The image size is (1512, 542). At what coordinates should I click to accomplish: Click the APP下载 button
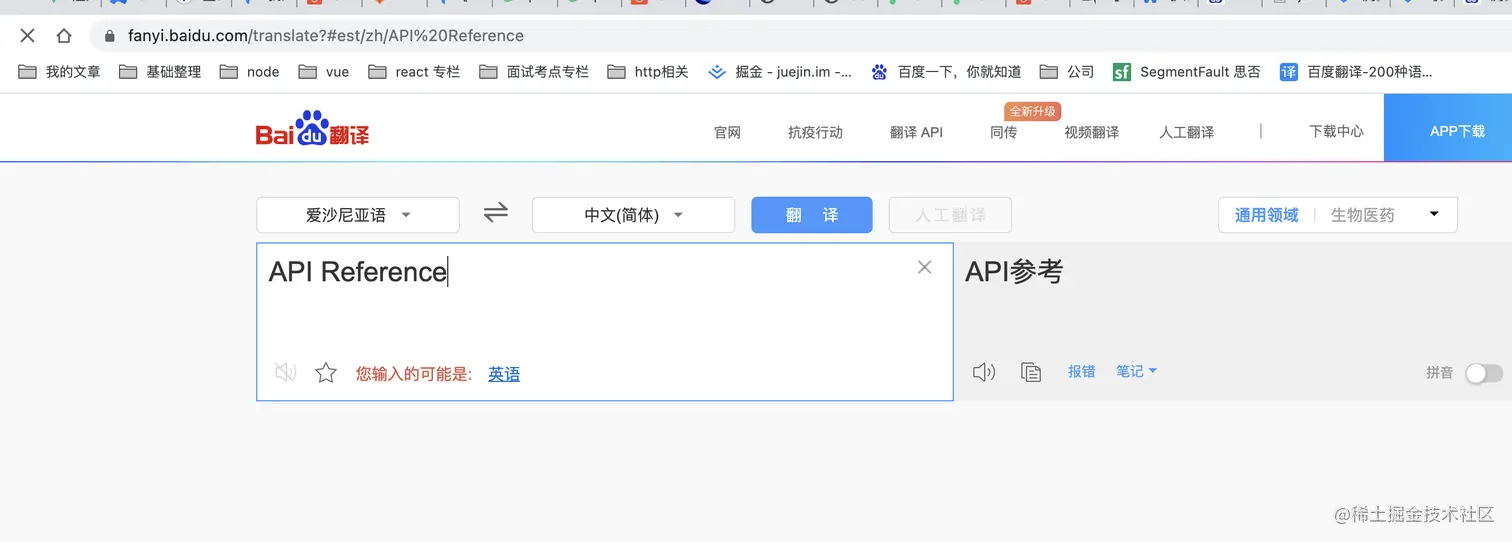click(1448, 128)
